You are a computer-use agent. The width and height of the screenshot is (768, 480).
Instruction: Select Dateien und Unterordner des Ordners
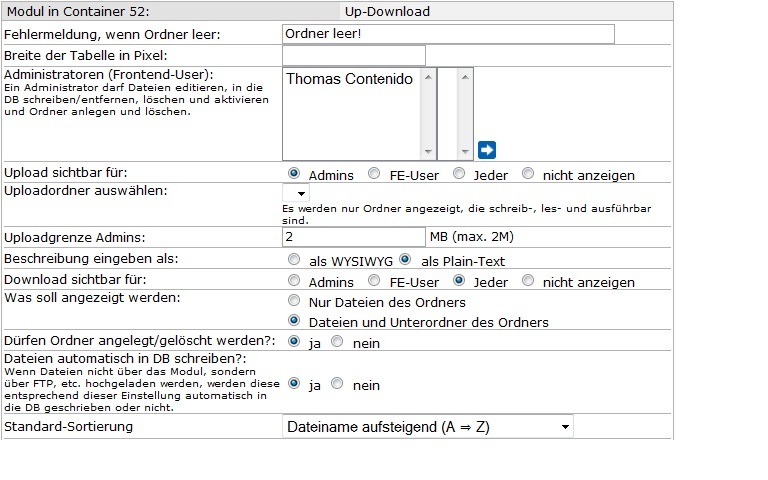[295, 321]
